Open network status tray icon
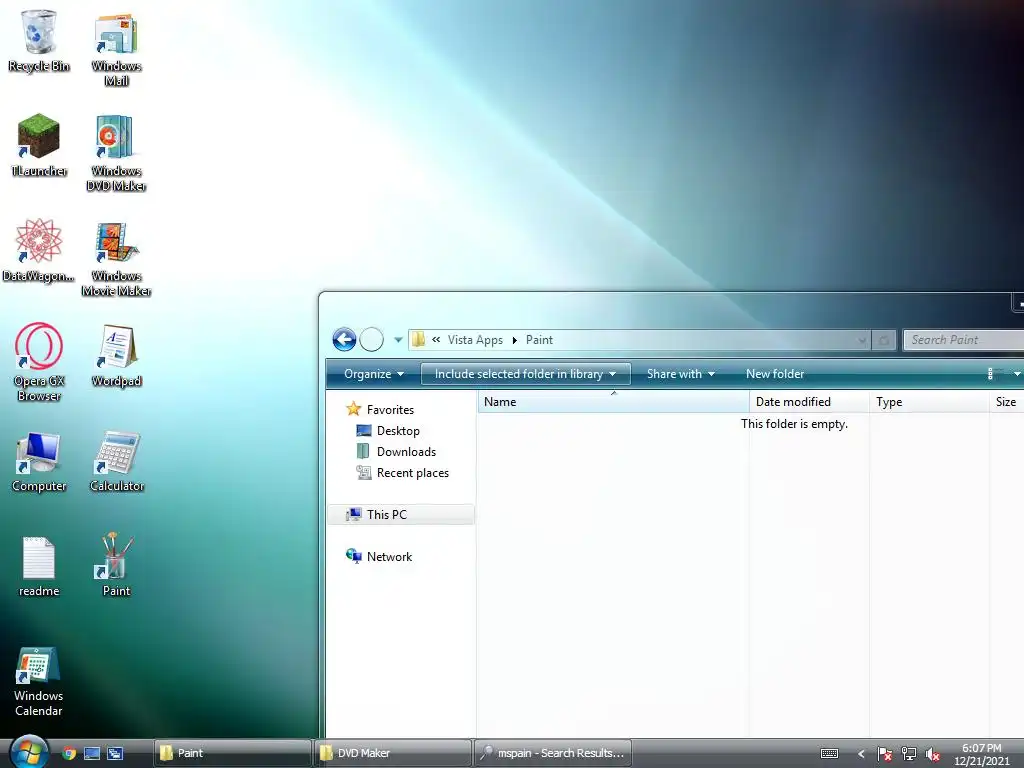1024x768 pixels. (908, 754)
